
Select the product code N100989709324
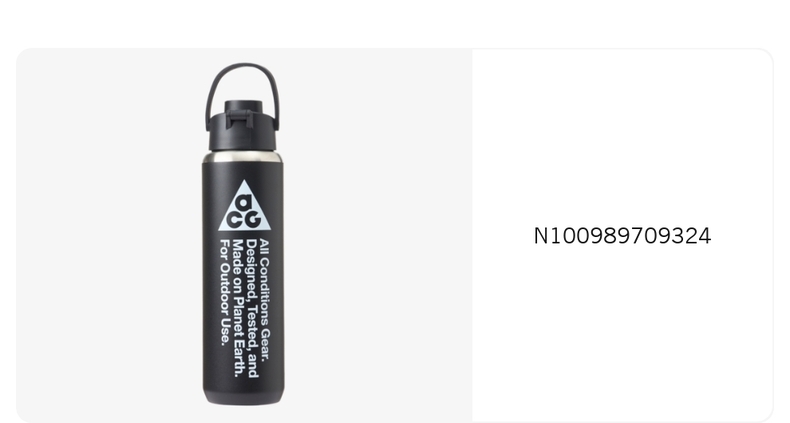[622, 236]
